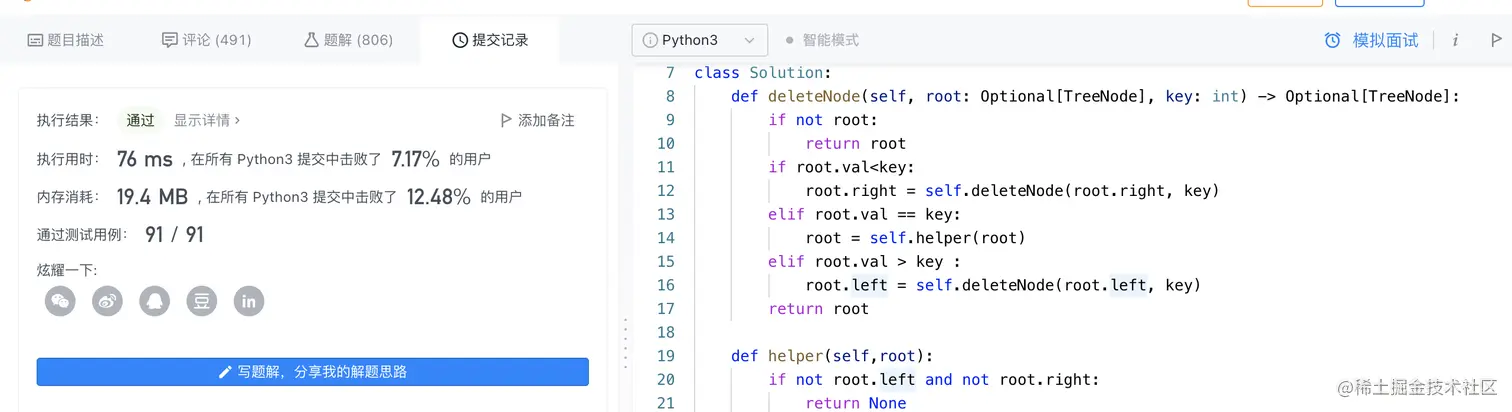
Task: Share result to Douban
Action: pos(202,301)
